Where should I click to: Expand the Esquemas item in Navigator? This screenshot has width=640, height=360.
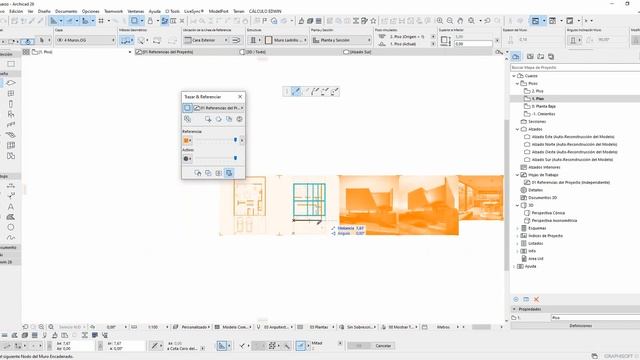(517, 228)
